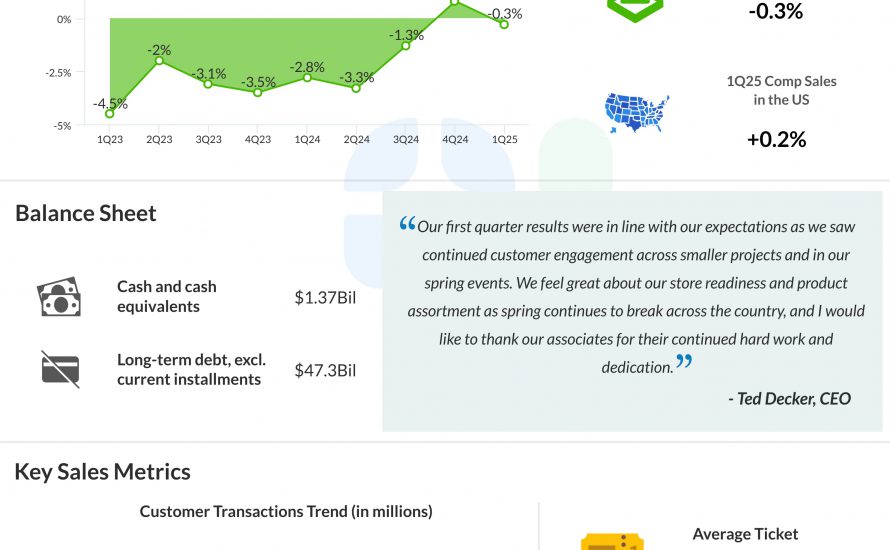Click the Key Sales Metrics heading

tap(102, 471)
